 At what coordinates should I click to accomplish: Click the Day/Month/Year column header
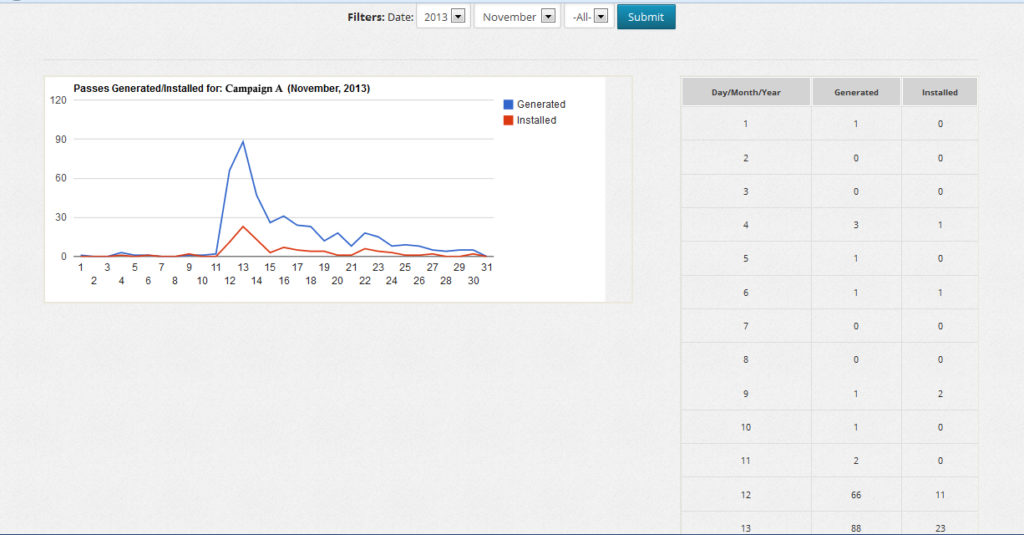click(746, 92)
